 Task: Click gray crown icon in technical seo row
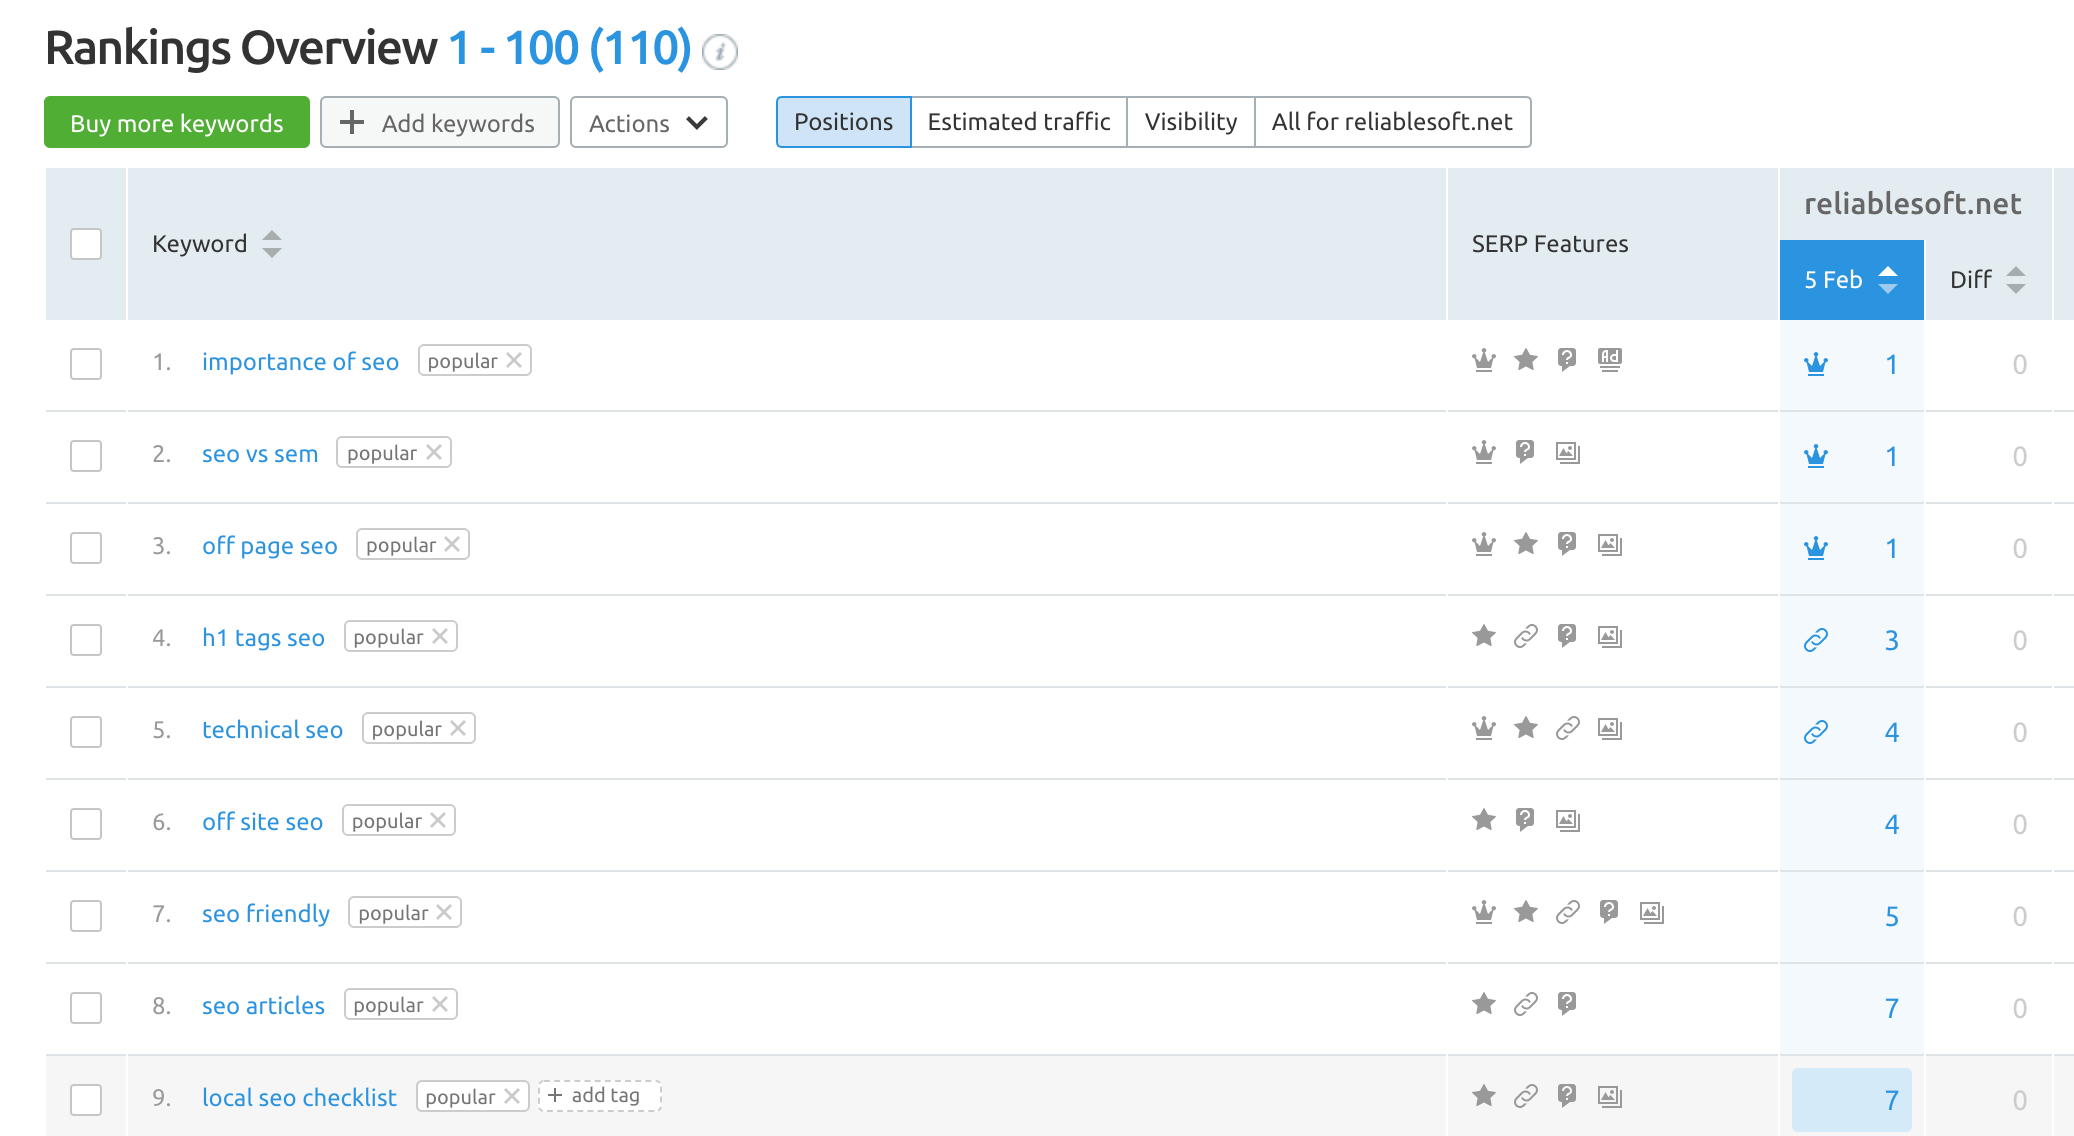click(x=1484, y=728)
